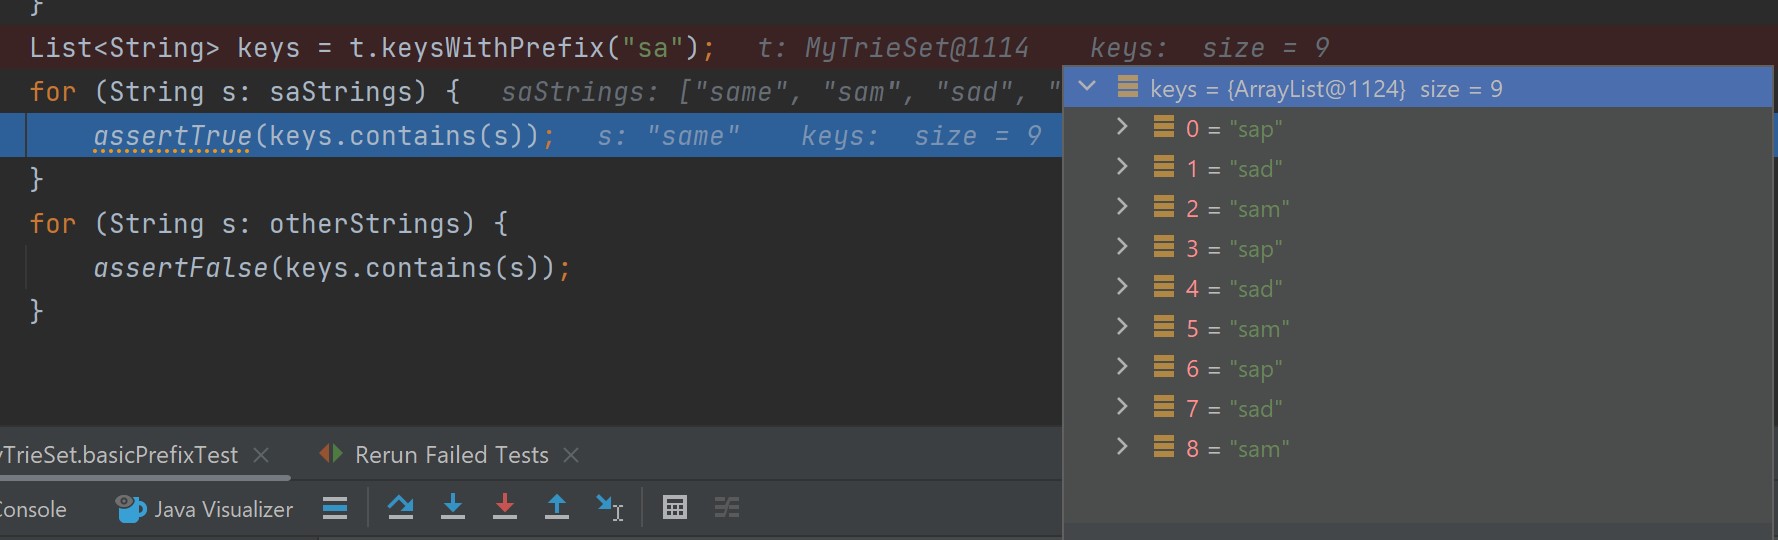Click the assertTrue call in the code

coord(172,136)
